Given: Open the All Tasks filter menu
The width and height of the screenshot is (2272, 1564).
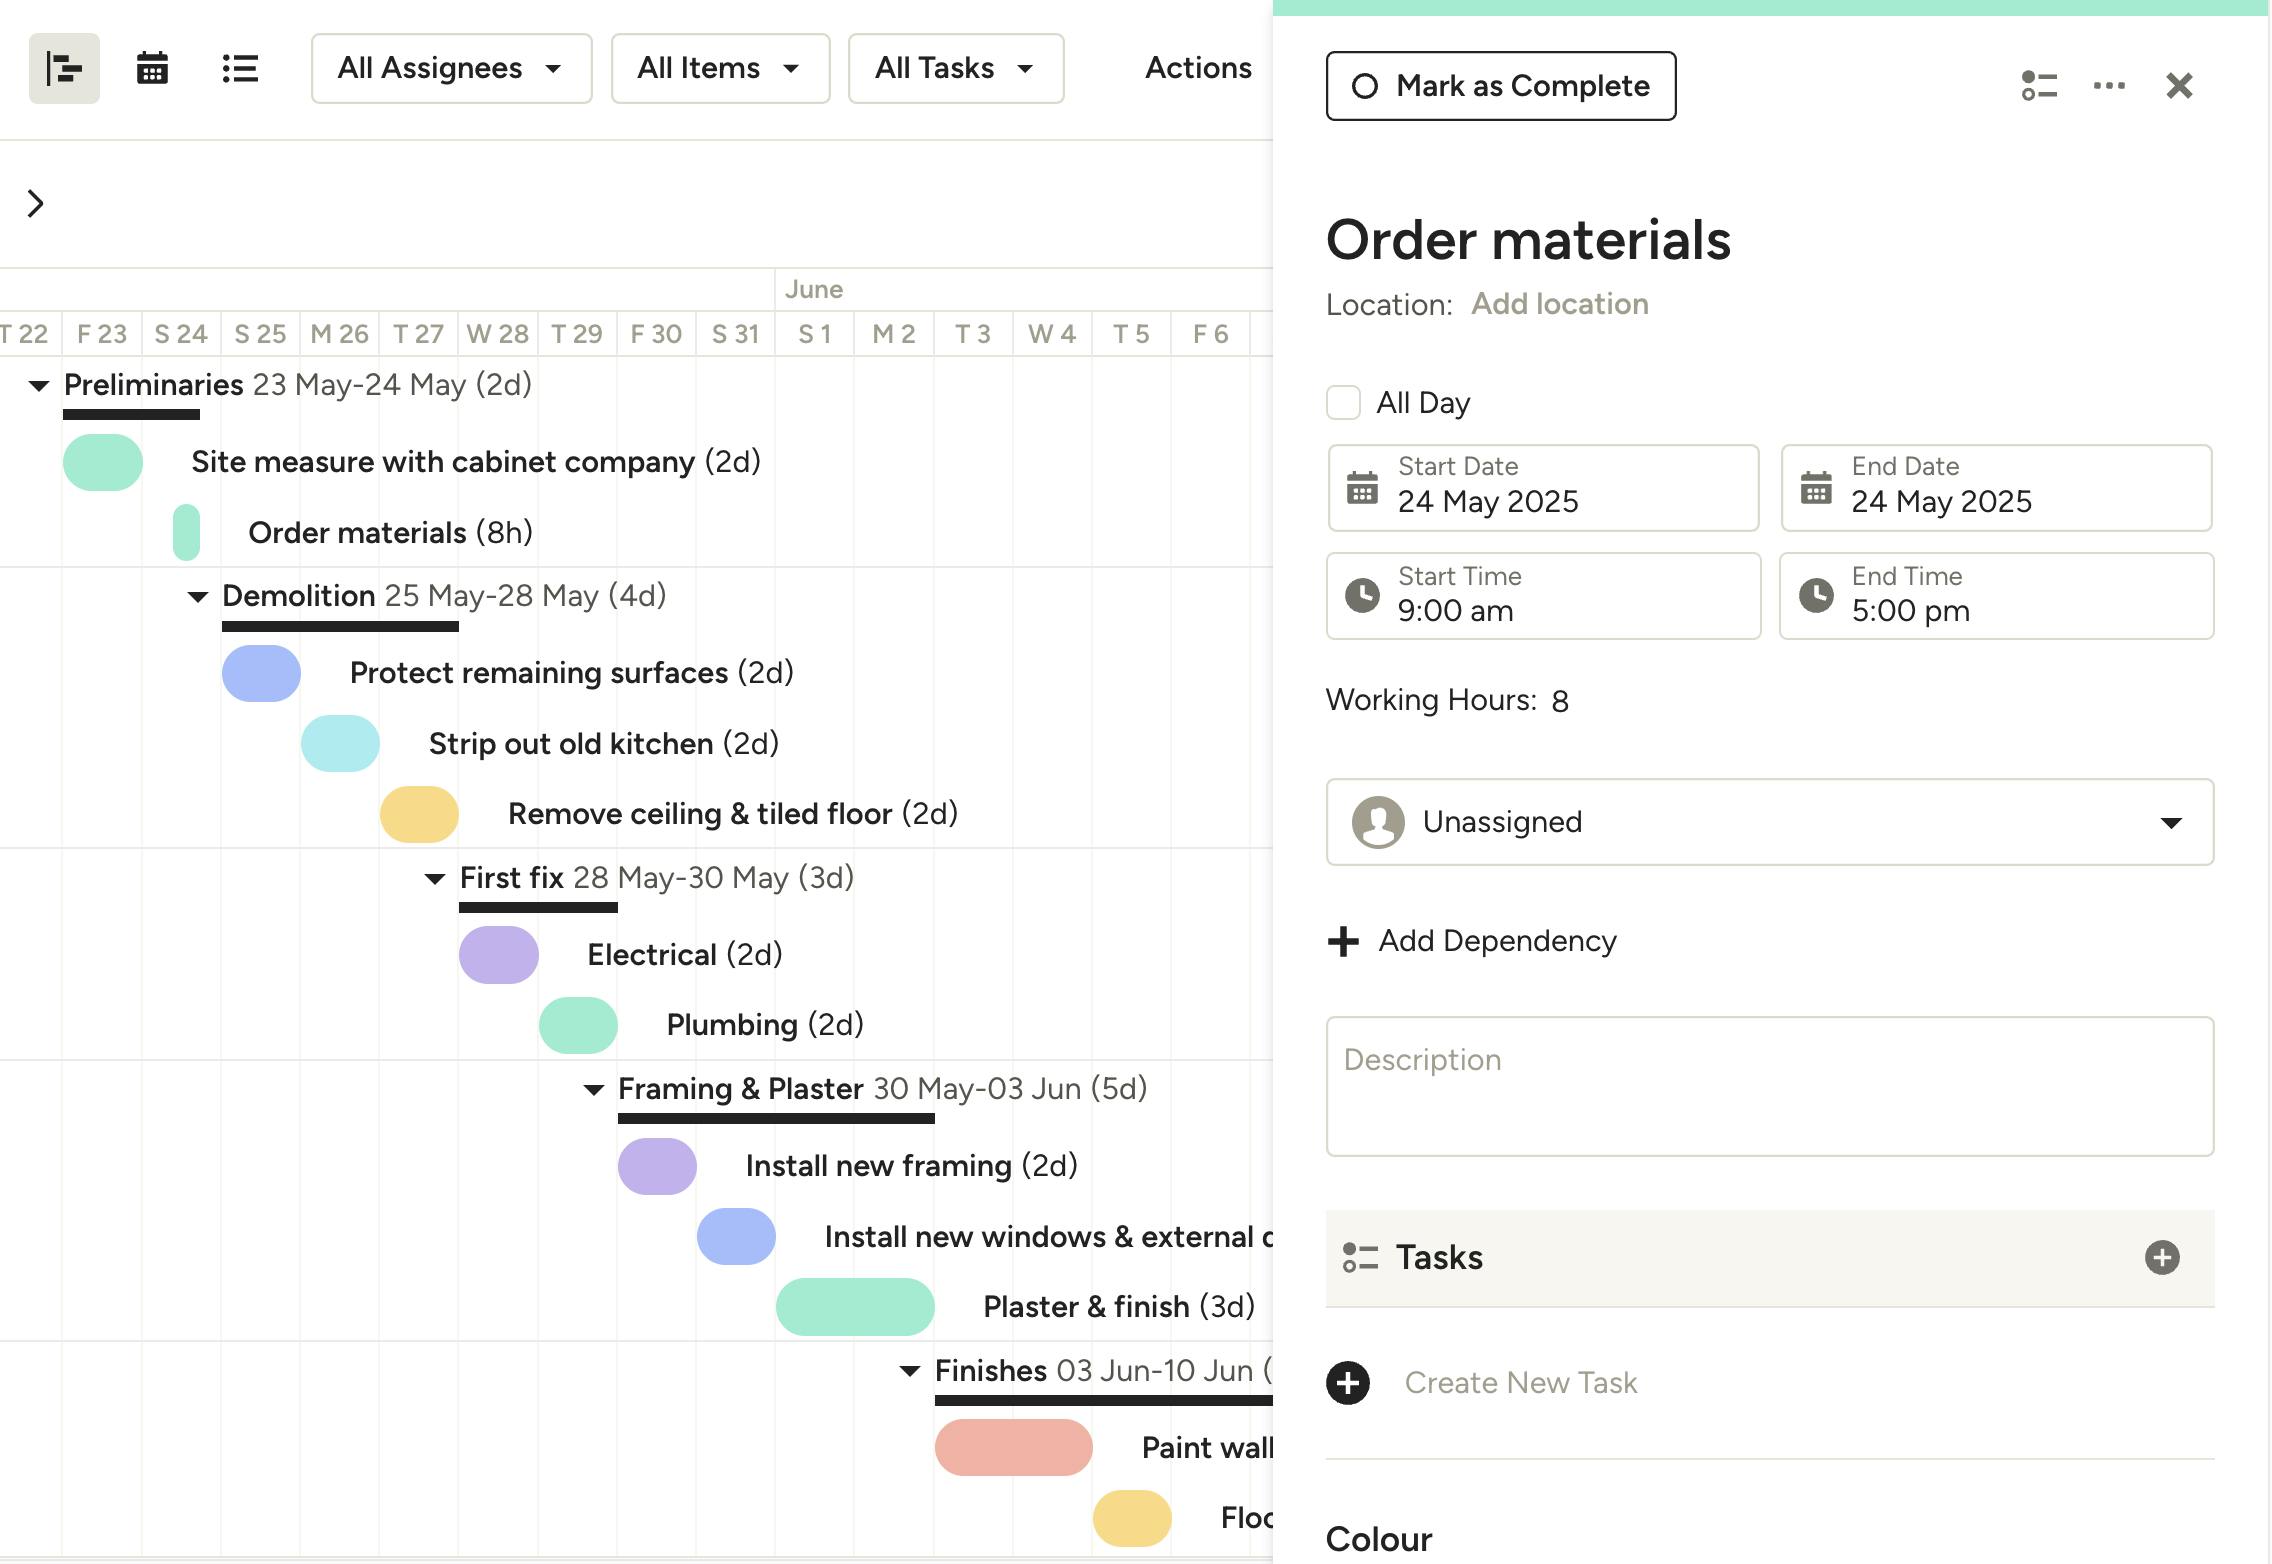Looking at the screenshot, I should click(955, 69).
